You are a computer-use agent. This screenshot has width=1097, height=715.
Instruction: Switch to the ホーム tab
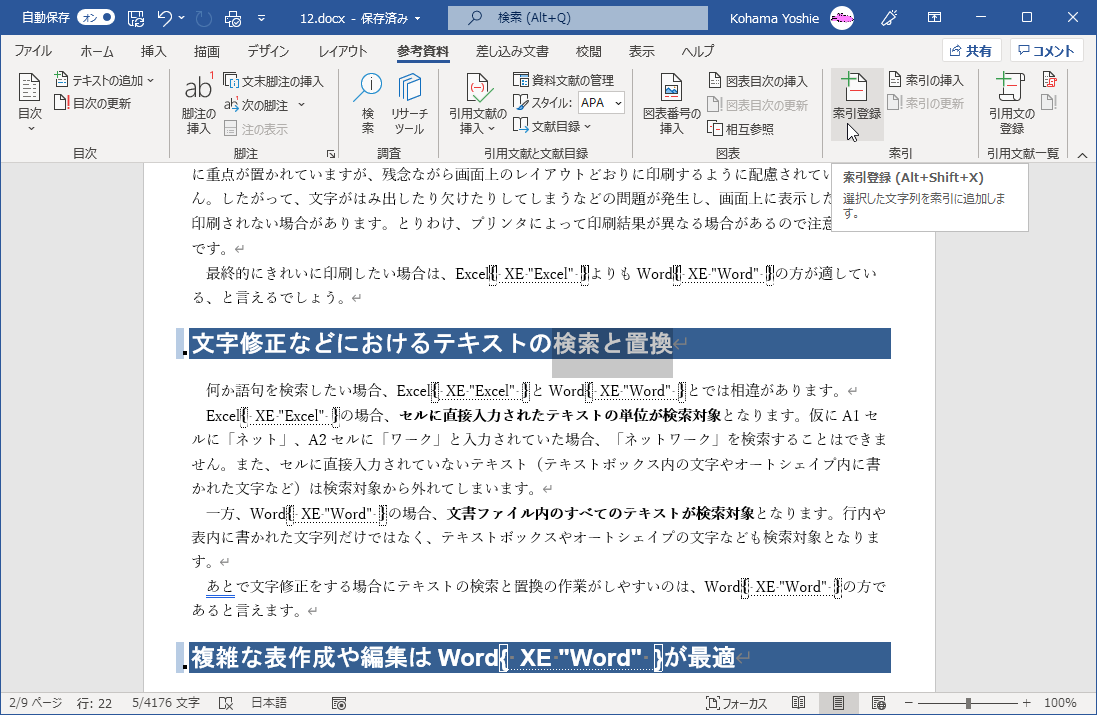click(x=97, y=51)
